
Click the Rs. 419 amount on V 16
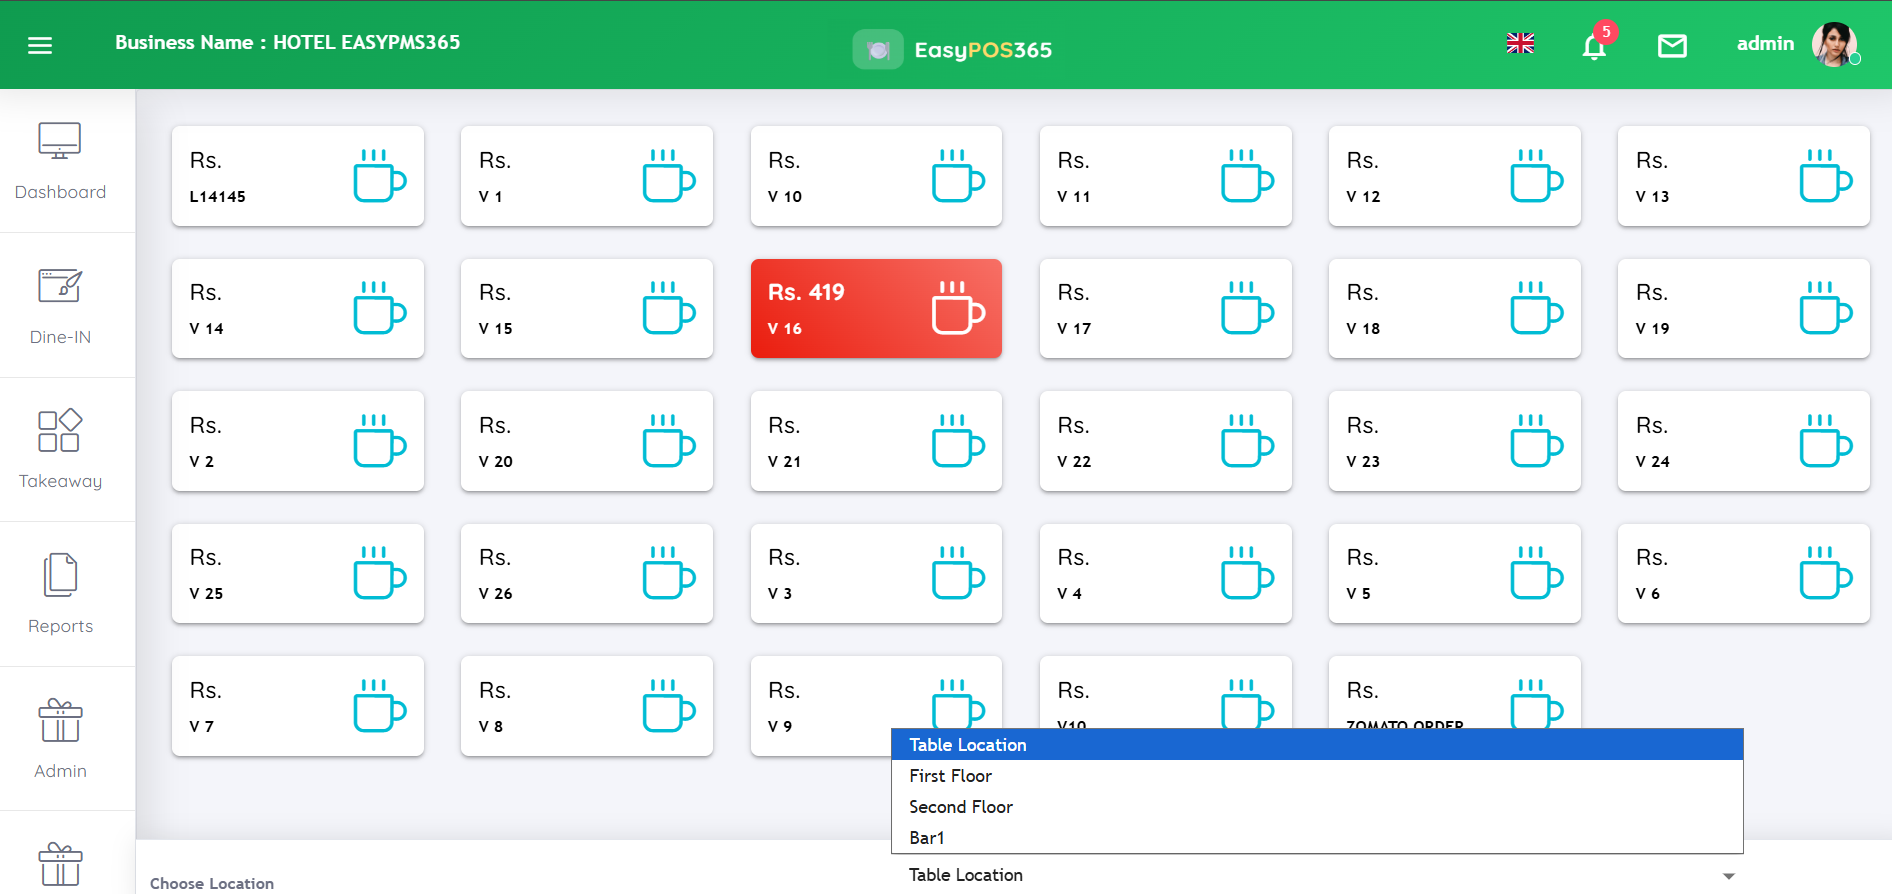[x=806, y=292]
